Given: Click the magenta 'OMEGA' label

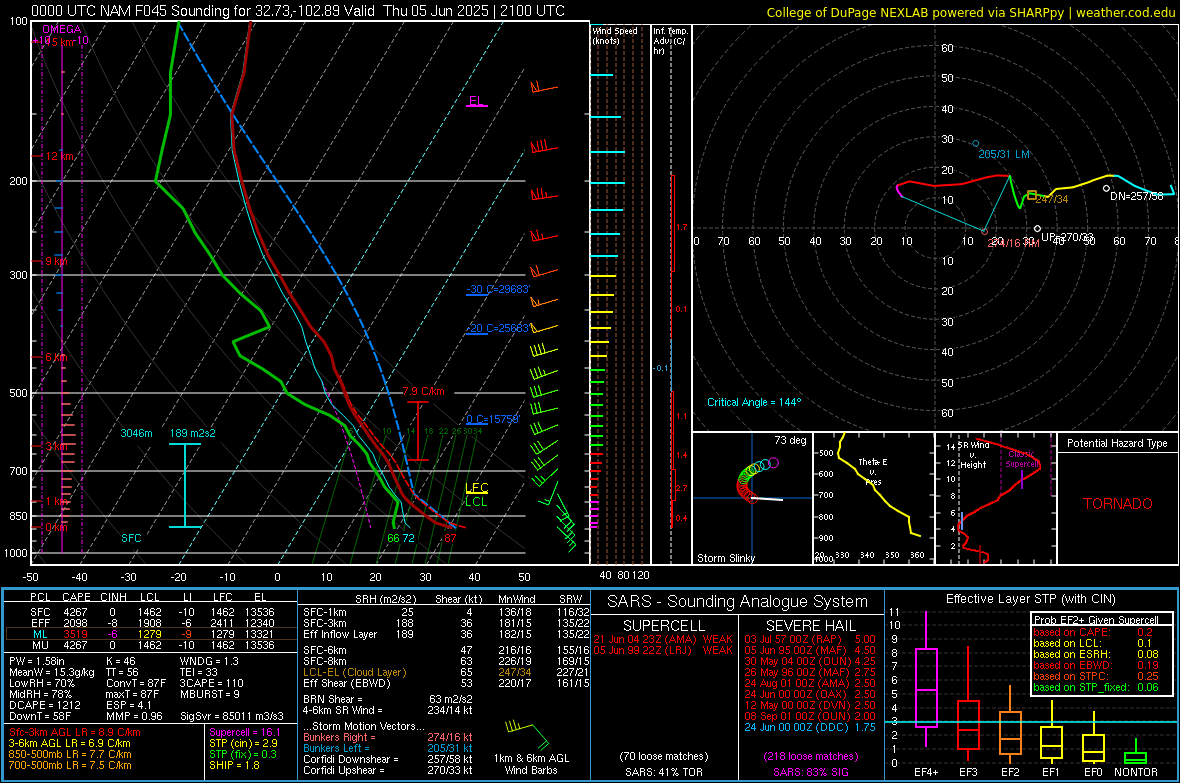Looking at the screenshot, I should (61, 29).
